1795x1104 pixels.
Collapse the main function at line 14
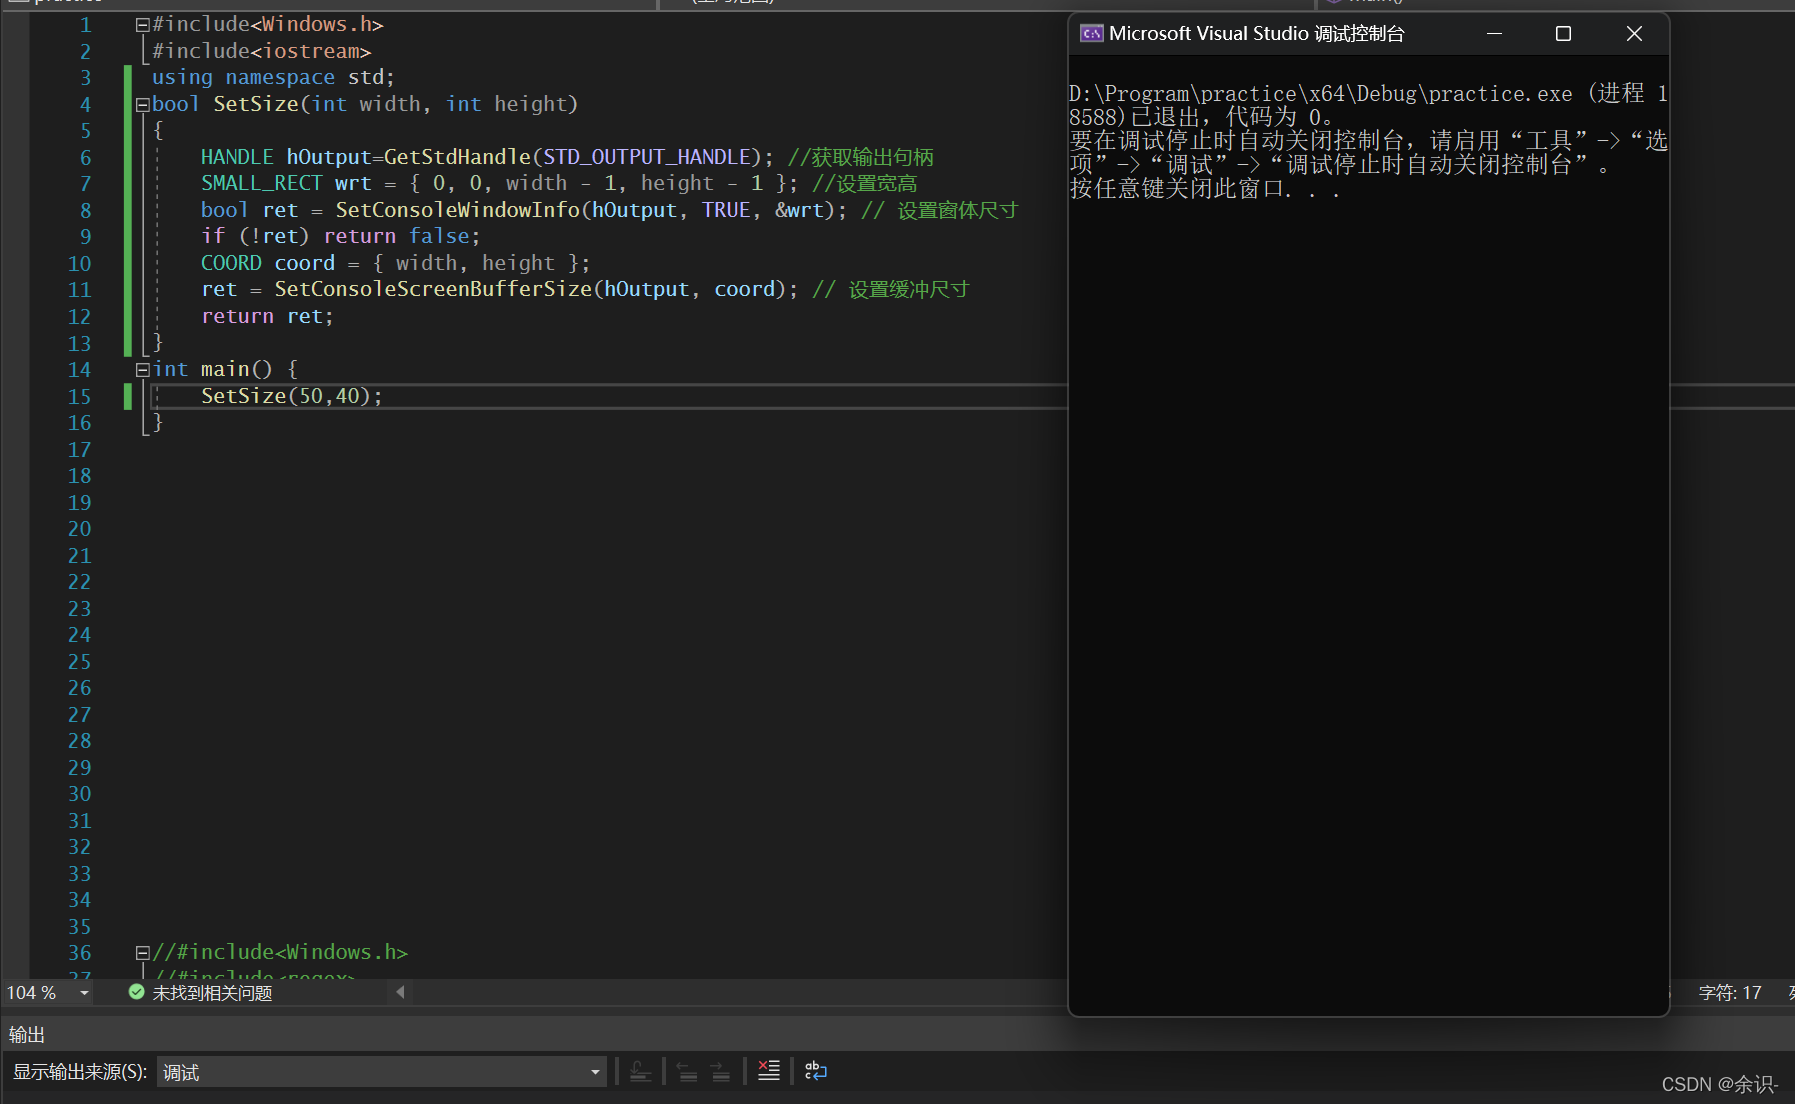point(142,370)
